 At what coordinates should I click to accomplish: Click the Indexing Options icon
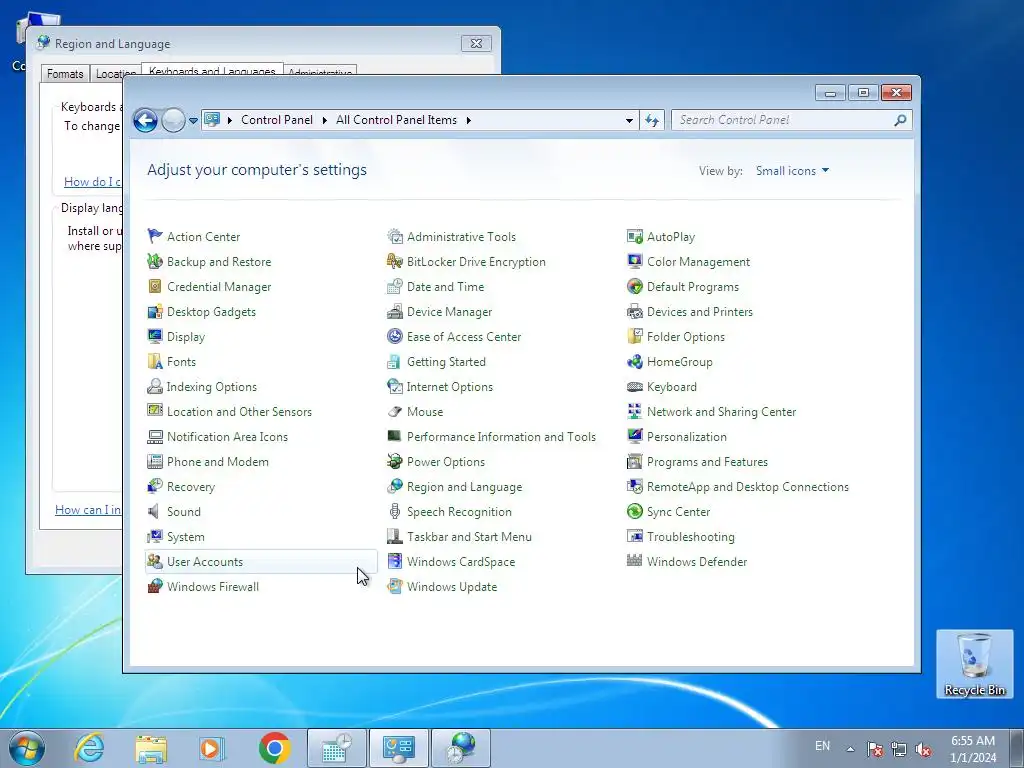(x=155, y=387)
